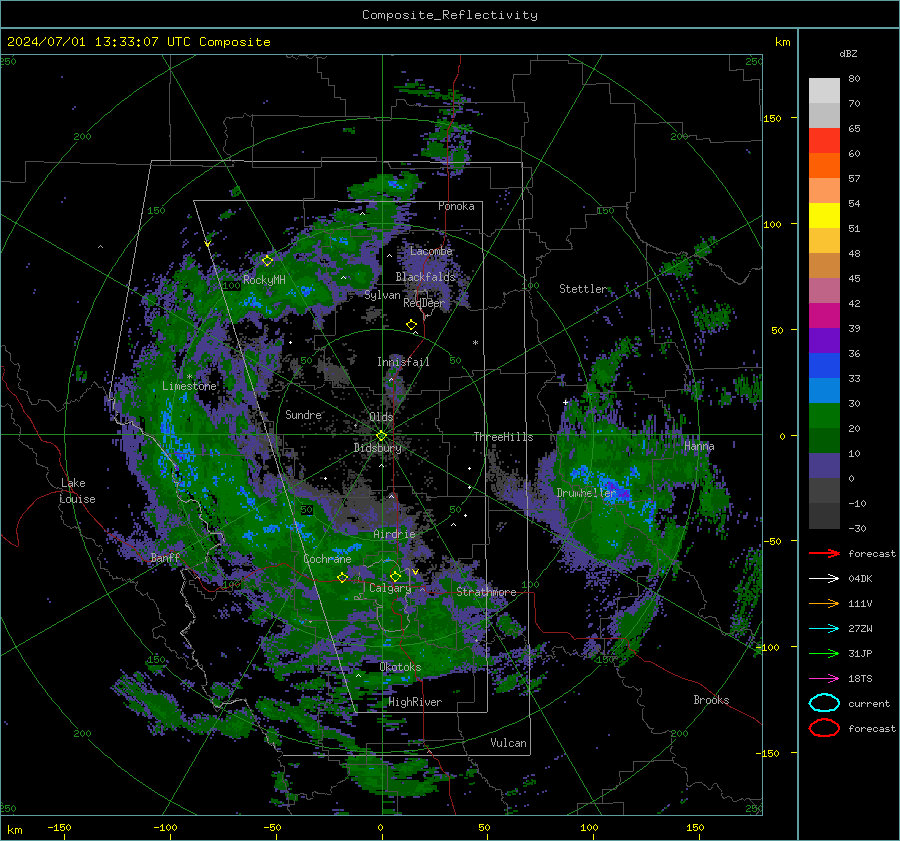Select the slate purple 0-10 dBZ swatch

824,466
